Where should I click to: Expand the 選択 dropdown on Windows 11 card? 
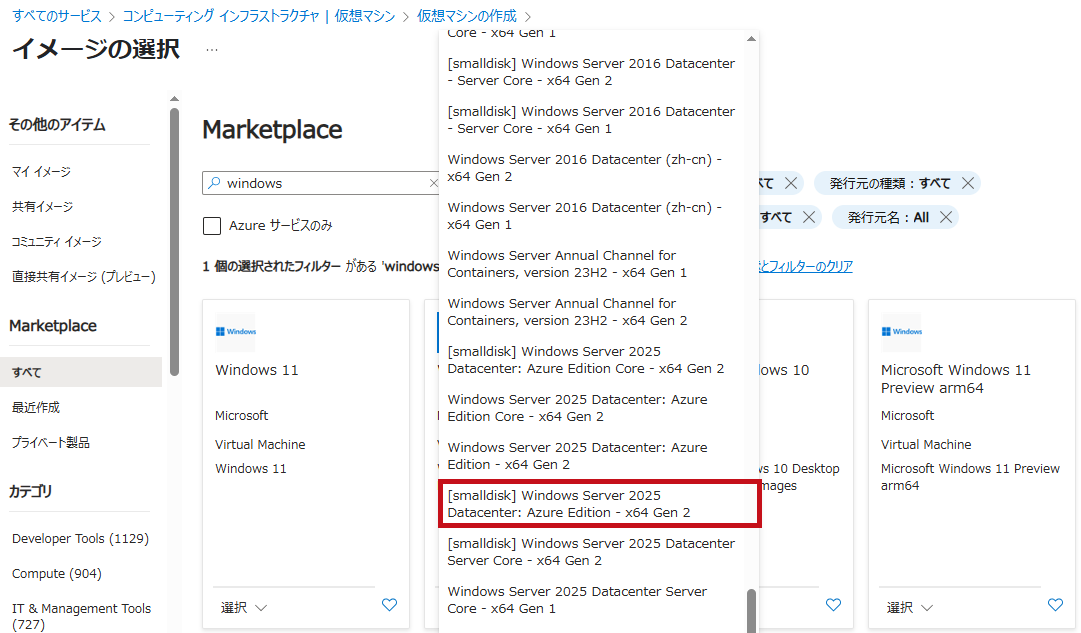point(243,607)
